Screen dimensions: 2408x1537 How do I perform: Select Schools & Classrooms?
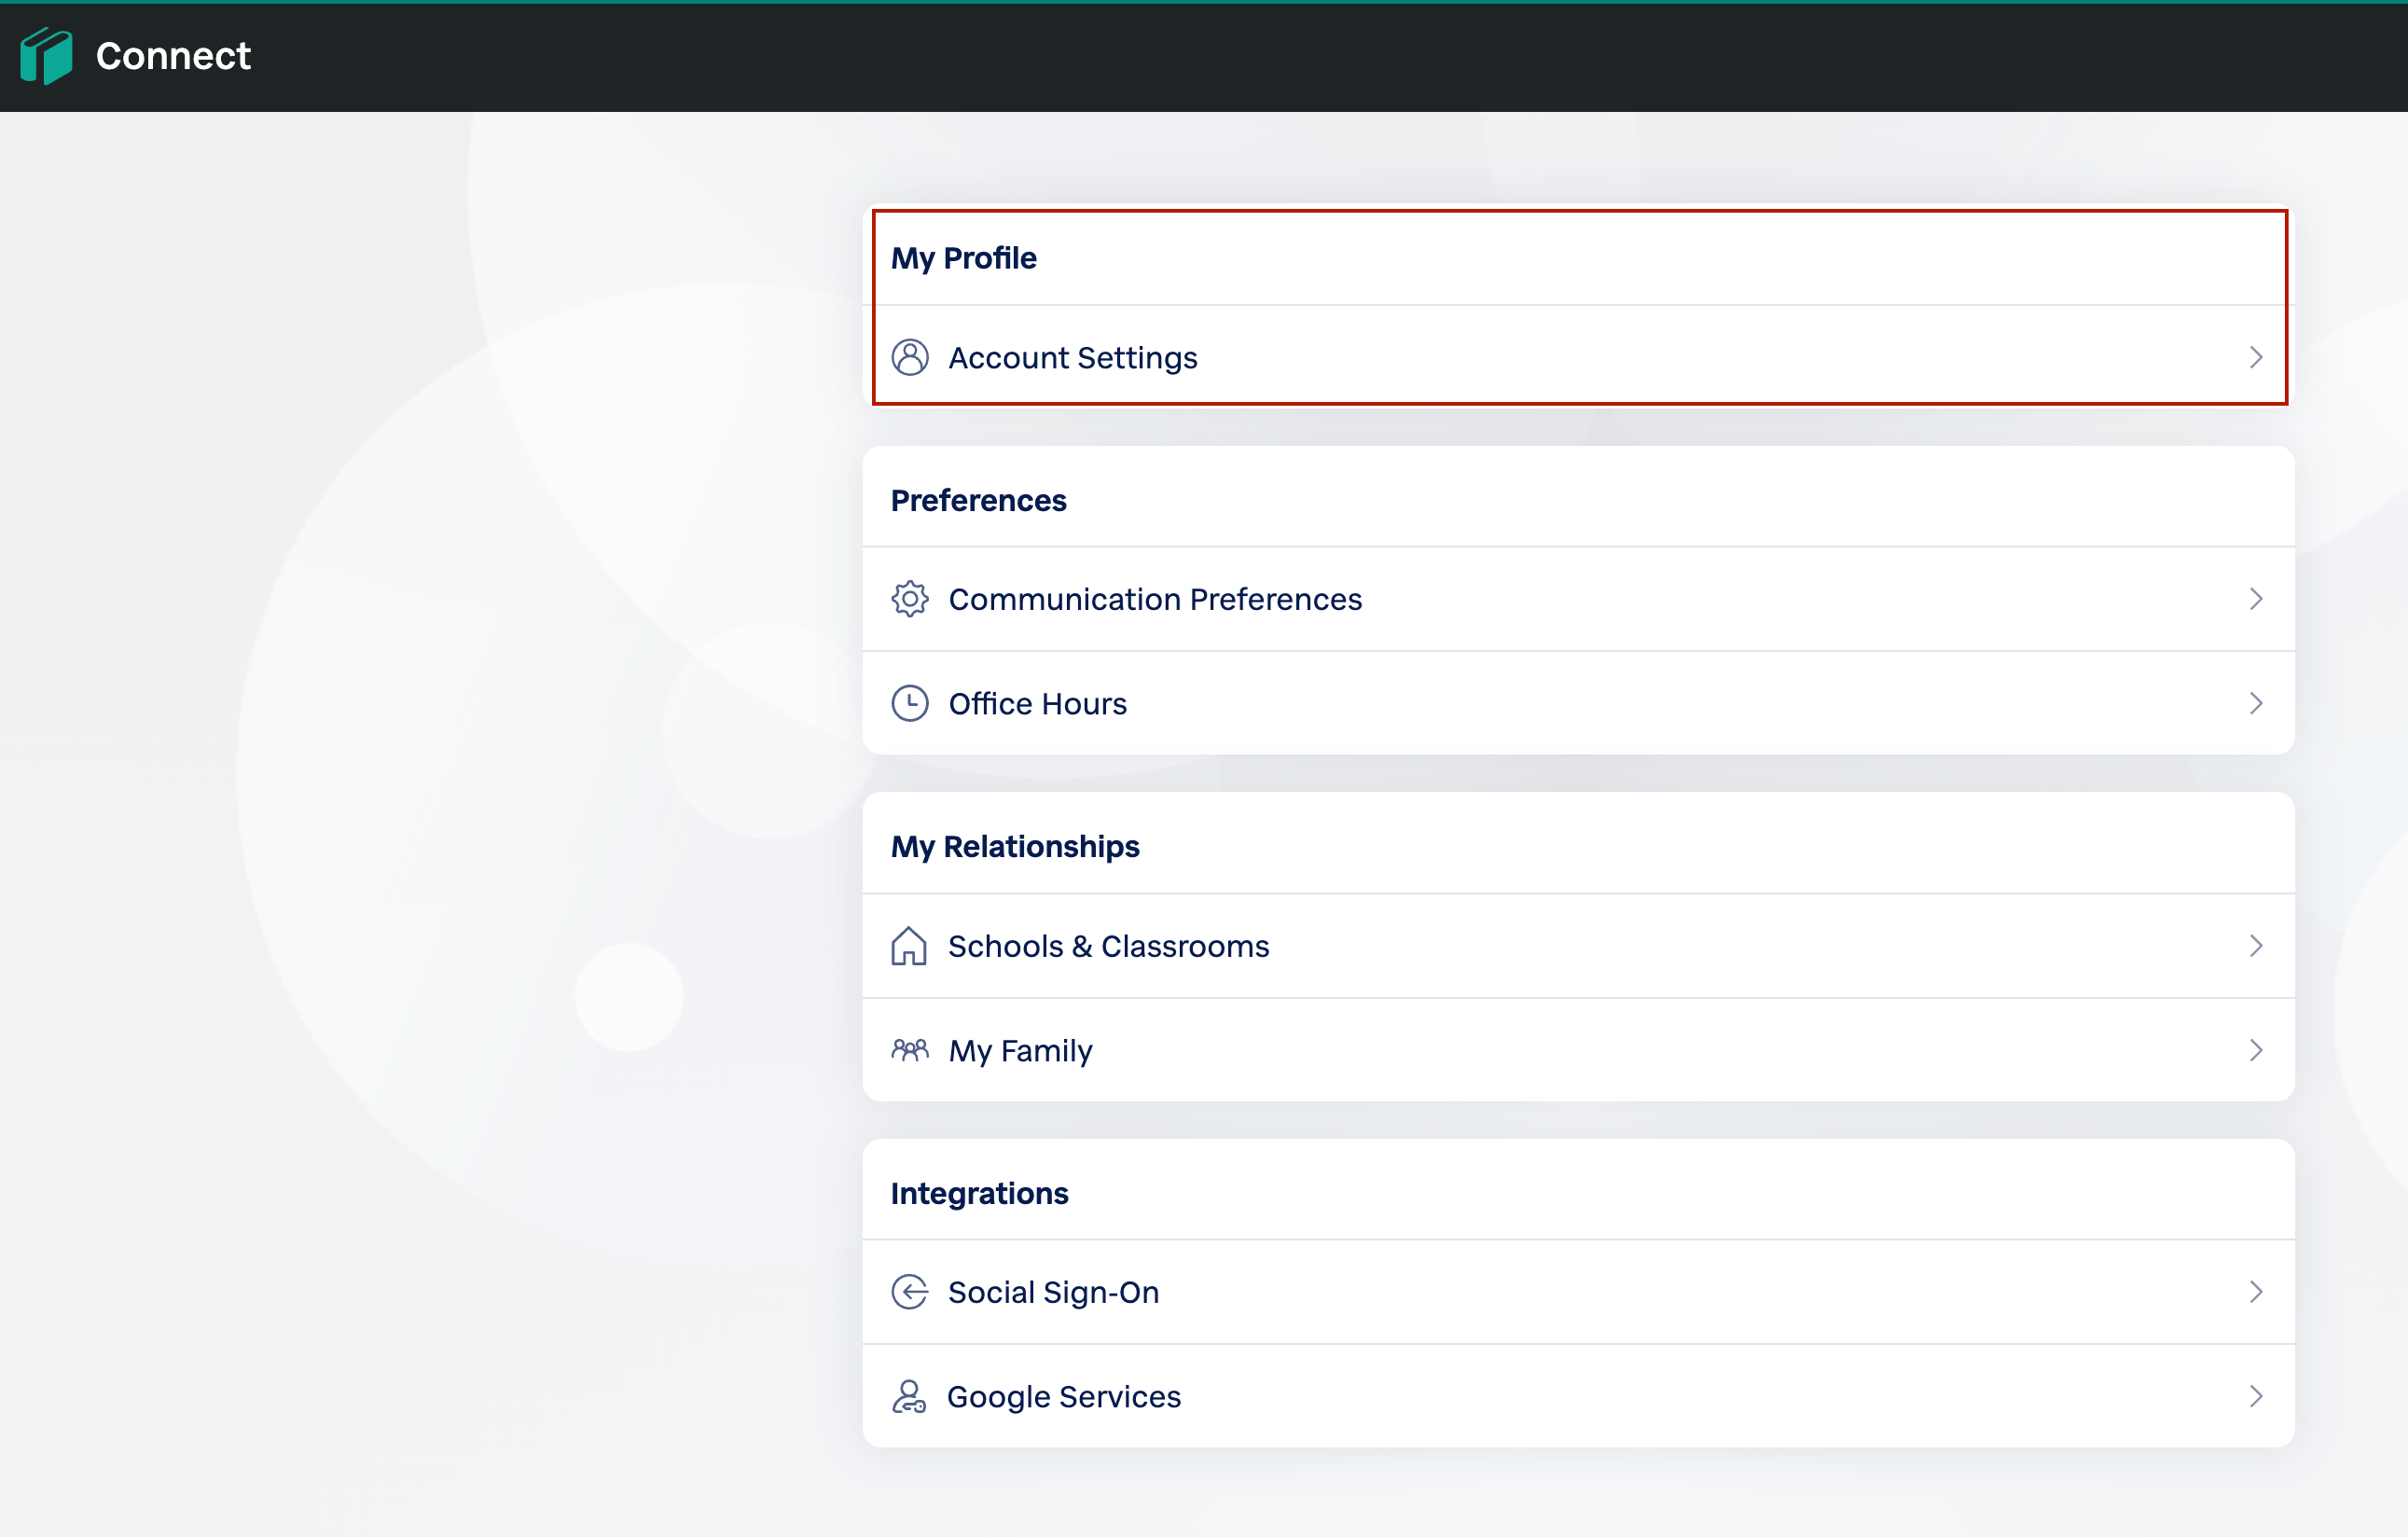click(1578, 945)
